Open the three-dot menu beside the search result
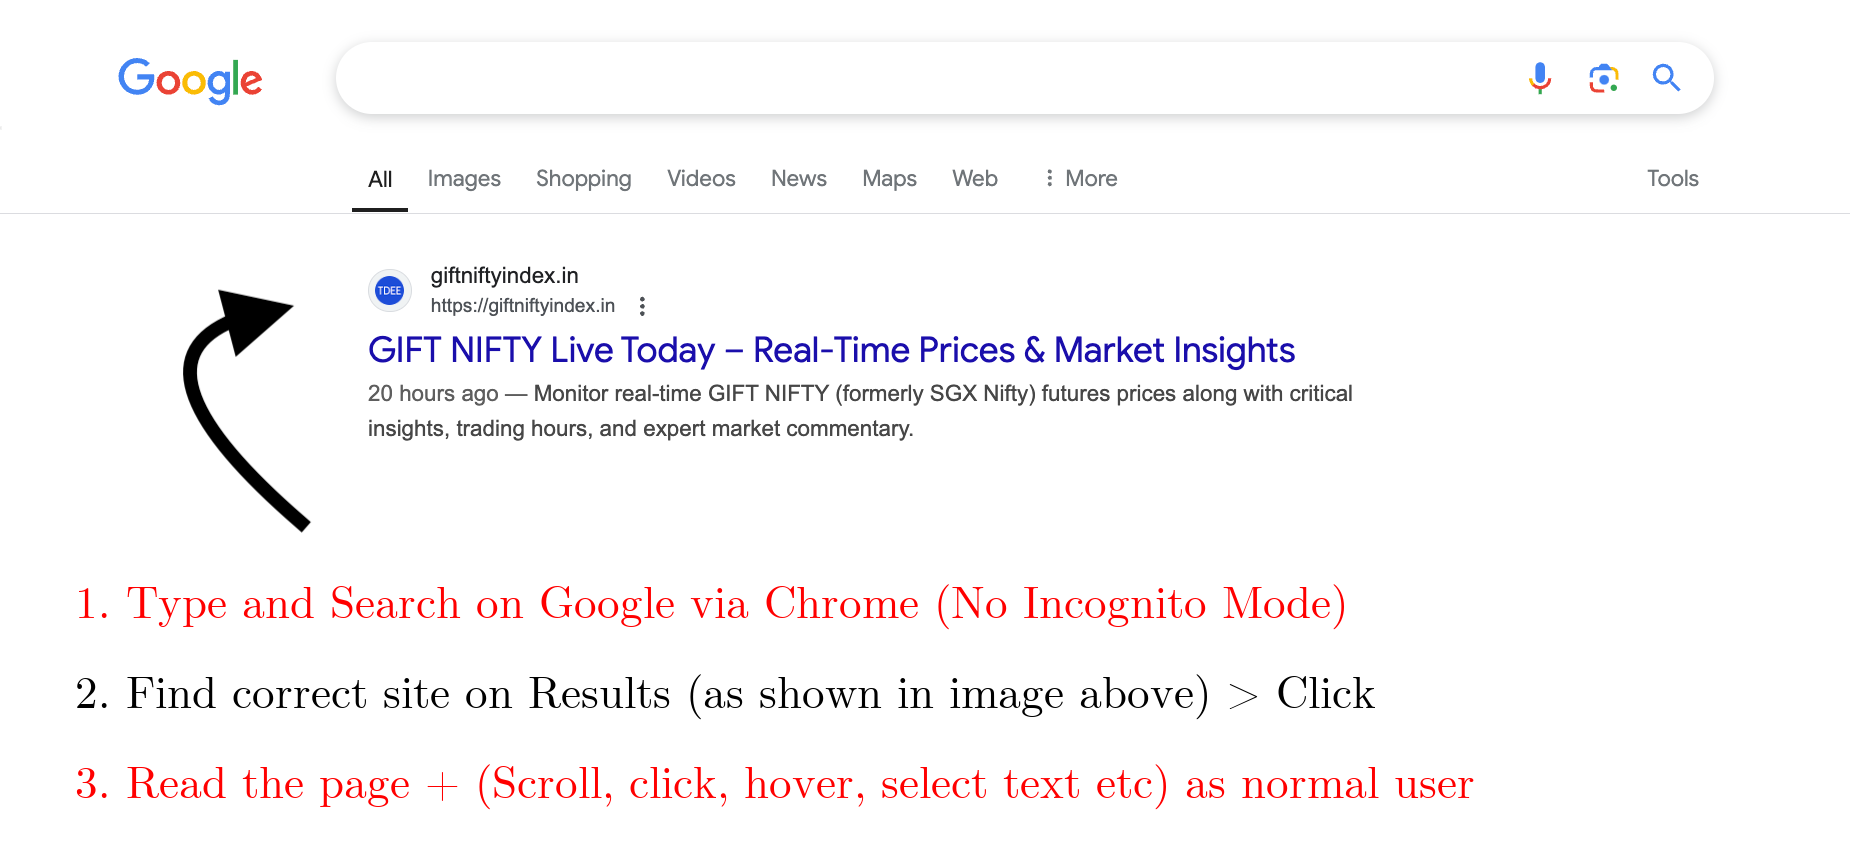Screen dimensions: 1850x850 [x=643, y=306]
